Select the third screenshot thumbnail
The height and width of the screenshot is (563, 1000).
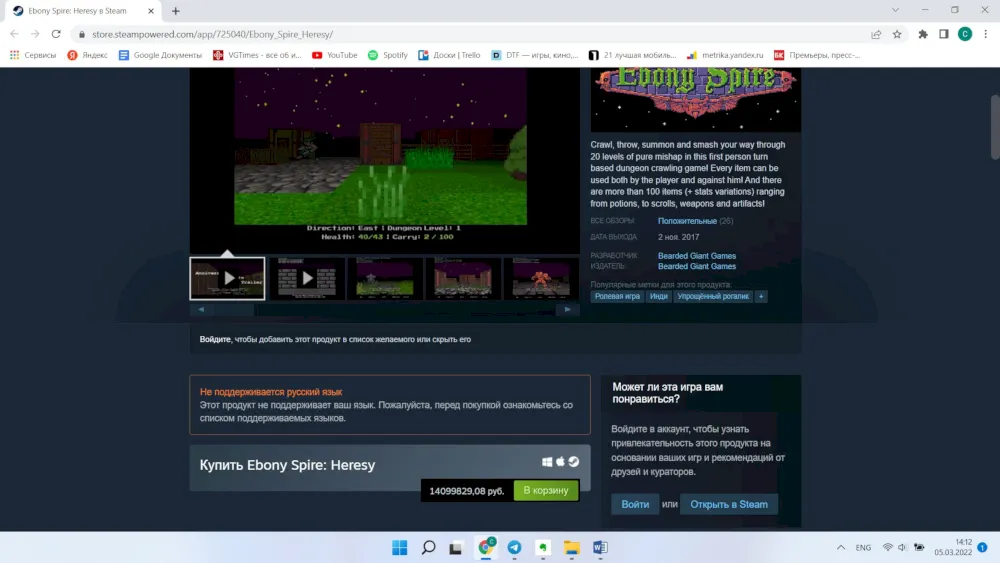(385, 278)
